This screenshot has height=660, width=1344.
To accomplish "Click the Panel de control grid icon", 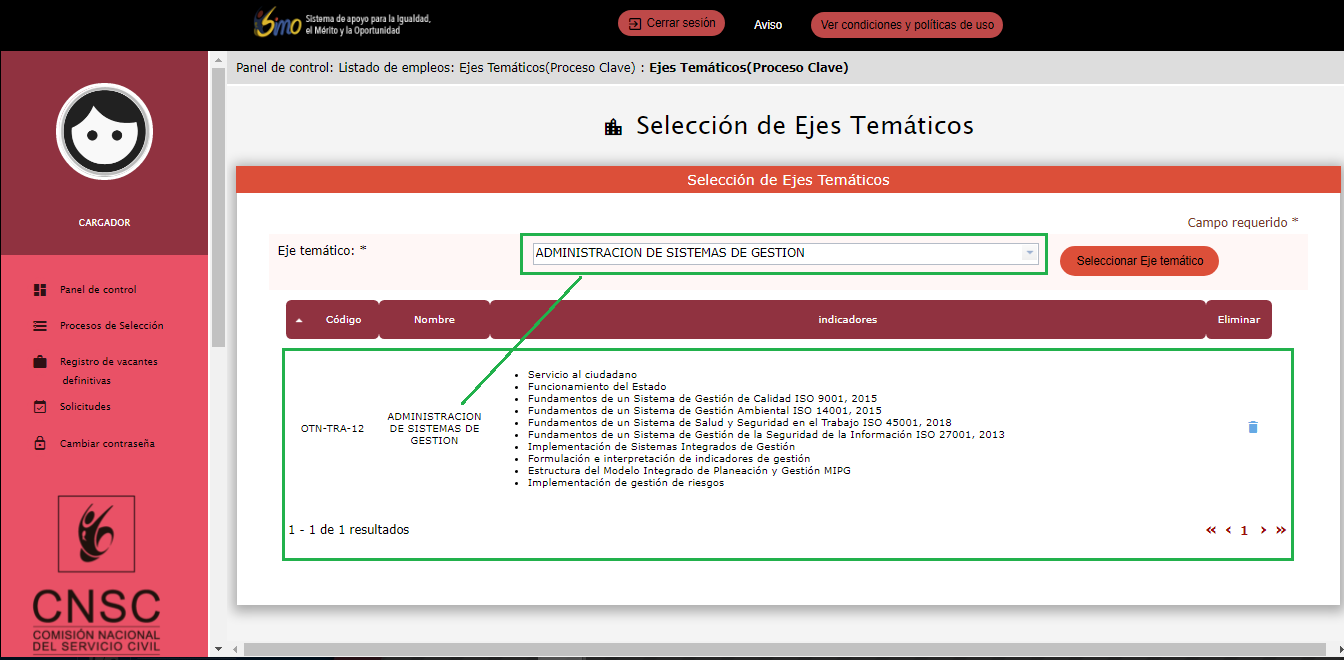I will coord(40,290).
